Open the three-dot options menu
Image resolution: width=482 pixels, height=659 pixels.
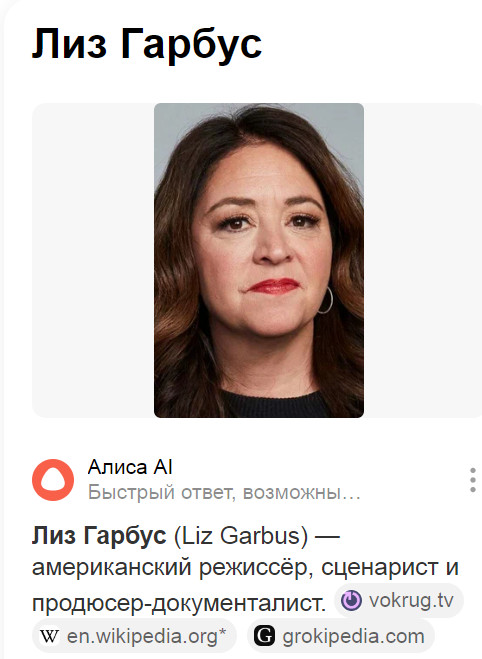point(473,480)
